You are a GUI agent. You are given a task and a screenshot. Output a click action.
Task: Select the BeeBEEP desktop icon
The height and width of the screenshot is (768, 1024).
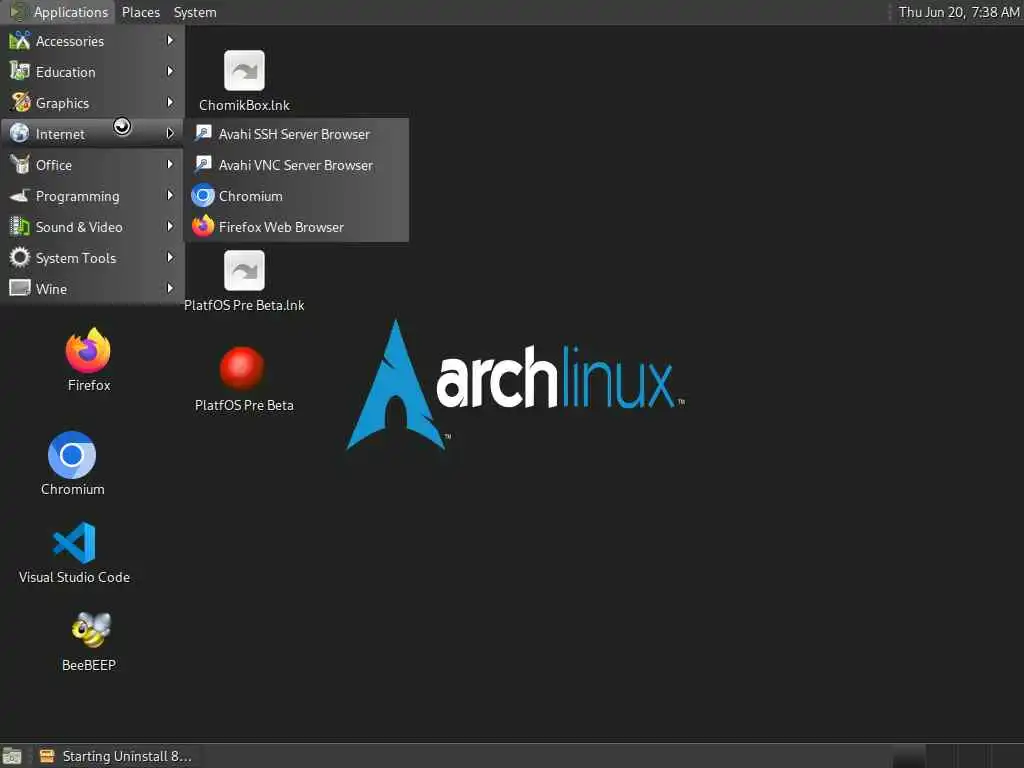pos(89,641)
